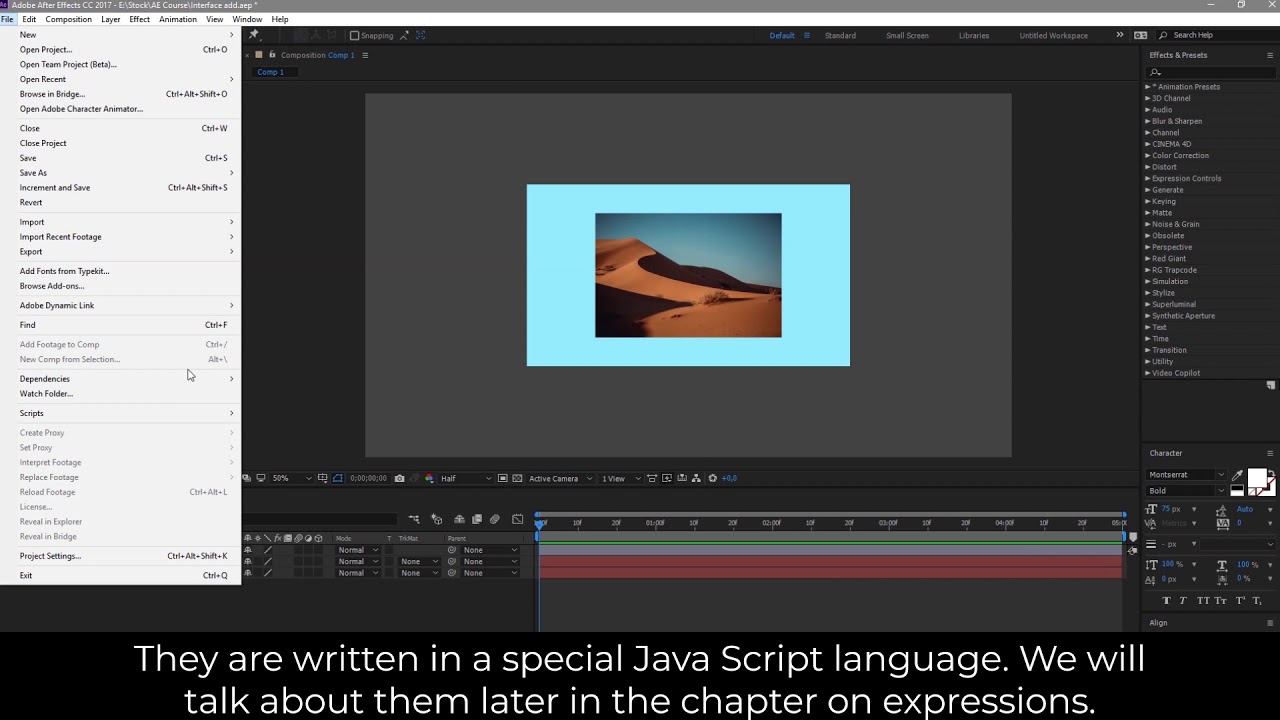Toggle shy switch of first timeline layer
The height and width of the screenshot is (720, 1280).
point(248,550)
